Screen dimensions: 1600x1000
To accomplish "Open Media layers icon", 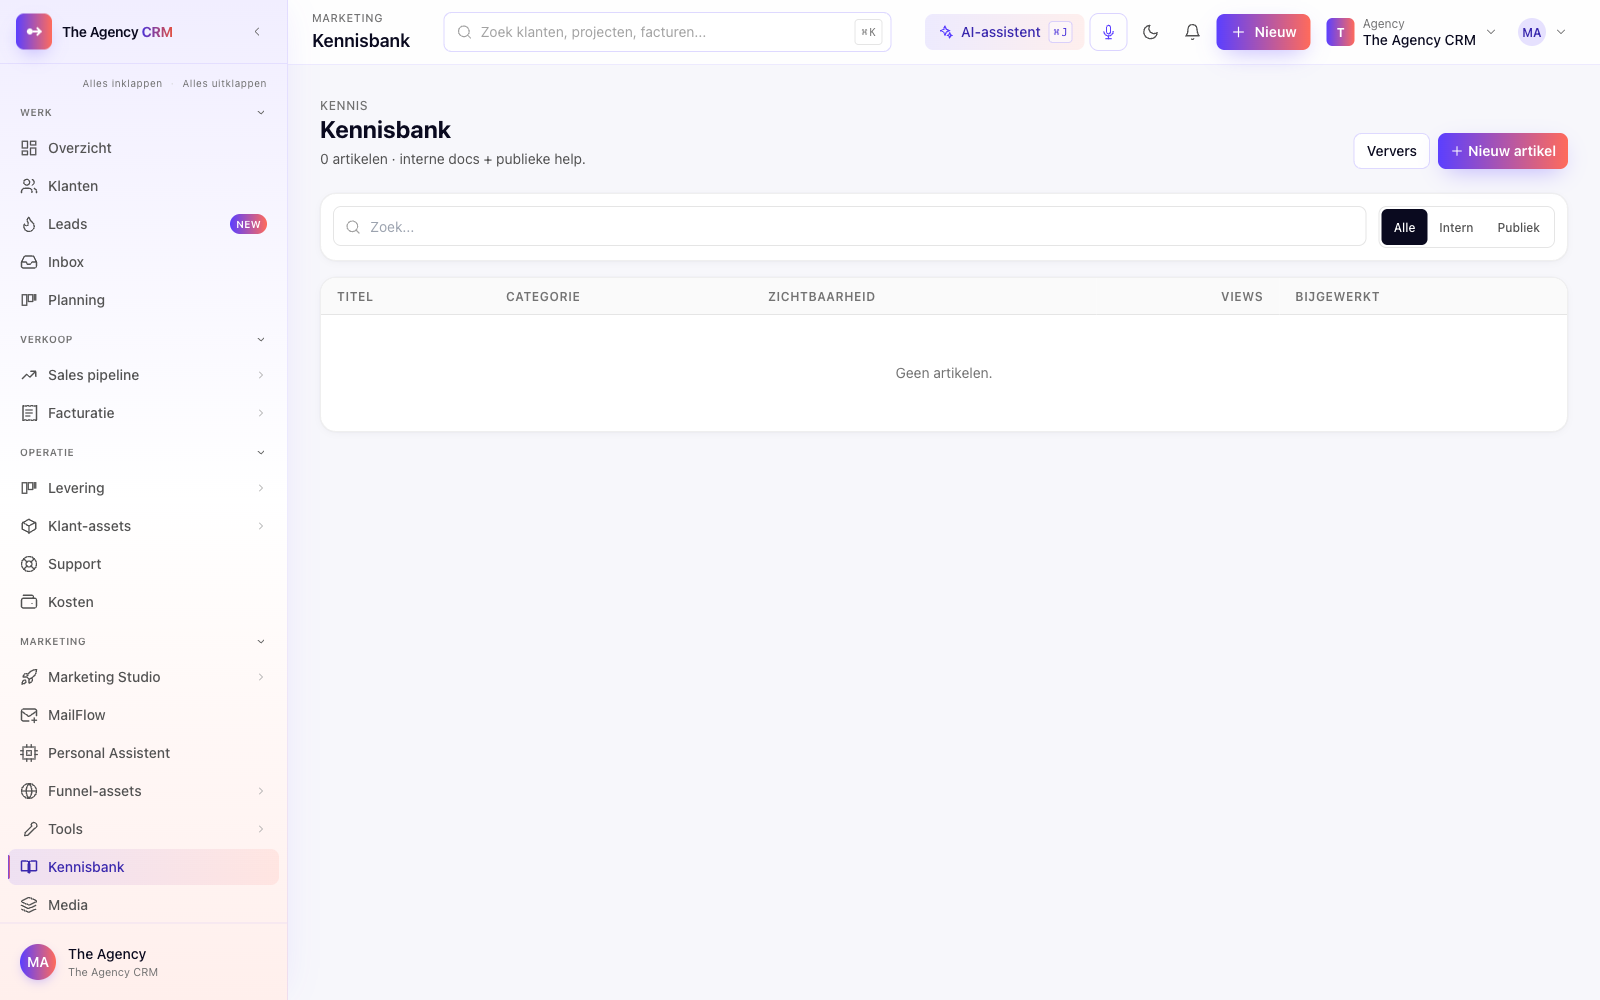I will [x=29, y=905].
